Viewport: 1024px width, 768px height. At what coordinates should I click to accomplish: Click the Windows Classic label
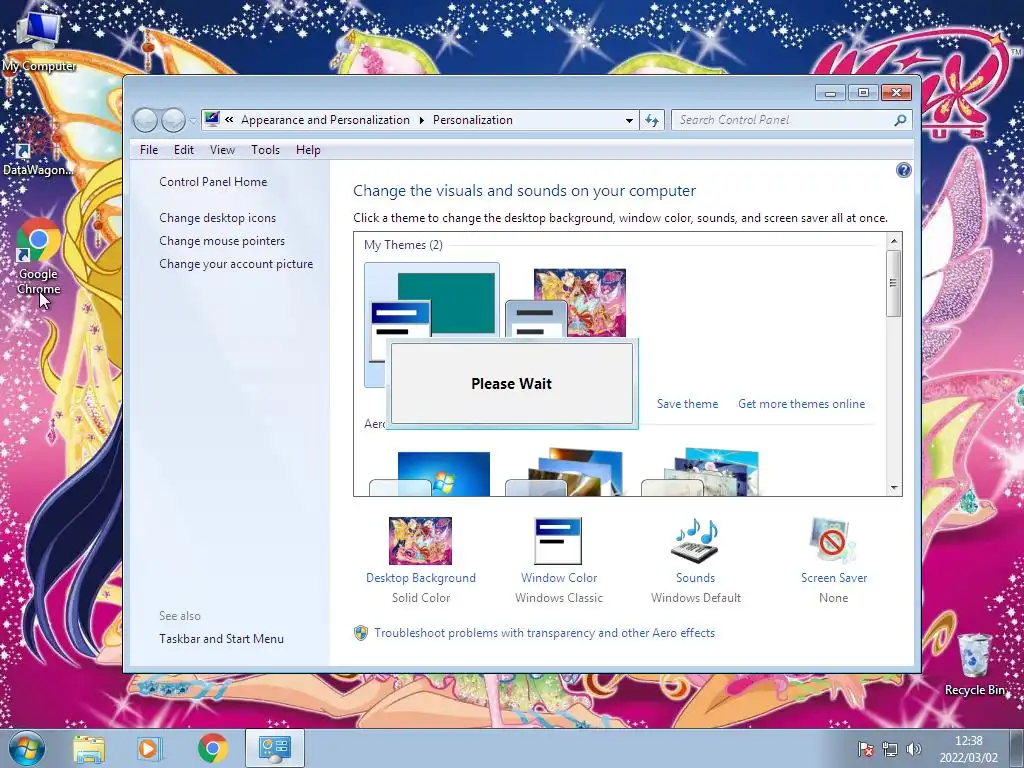coord(559,598)
